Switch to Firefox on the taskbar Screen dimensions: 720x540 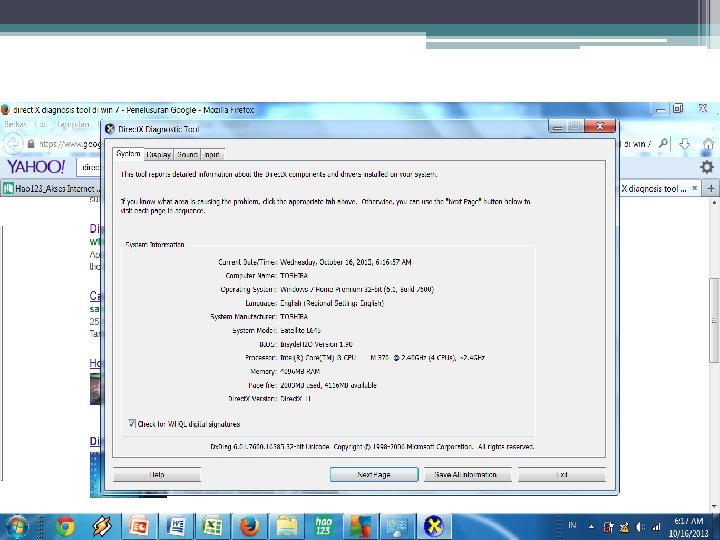[250, 526]
